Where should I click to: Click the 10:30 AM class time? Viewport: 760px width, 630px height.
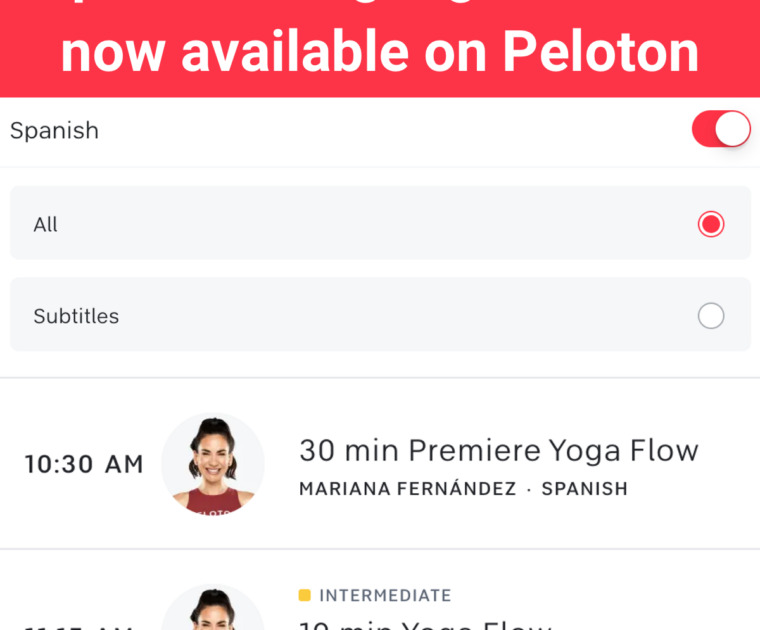point(84,464)
